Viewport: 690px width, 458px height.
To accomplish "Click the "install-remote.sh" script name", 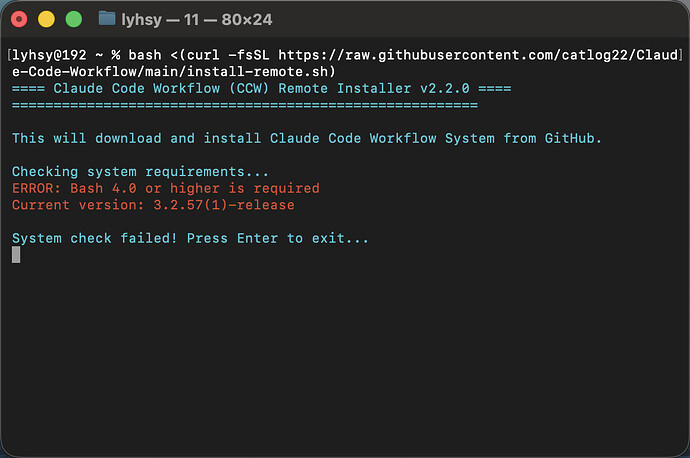I will click(x=257, y=72).
